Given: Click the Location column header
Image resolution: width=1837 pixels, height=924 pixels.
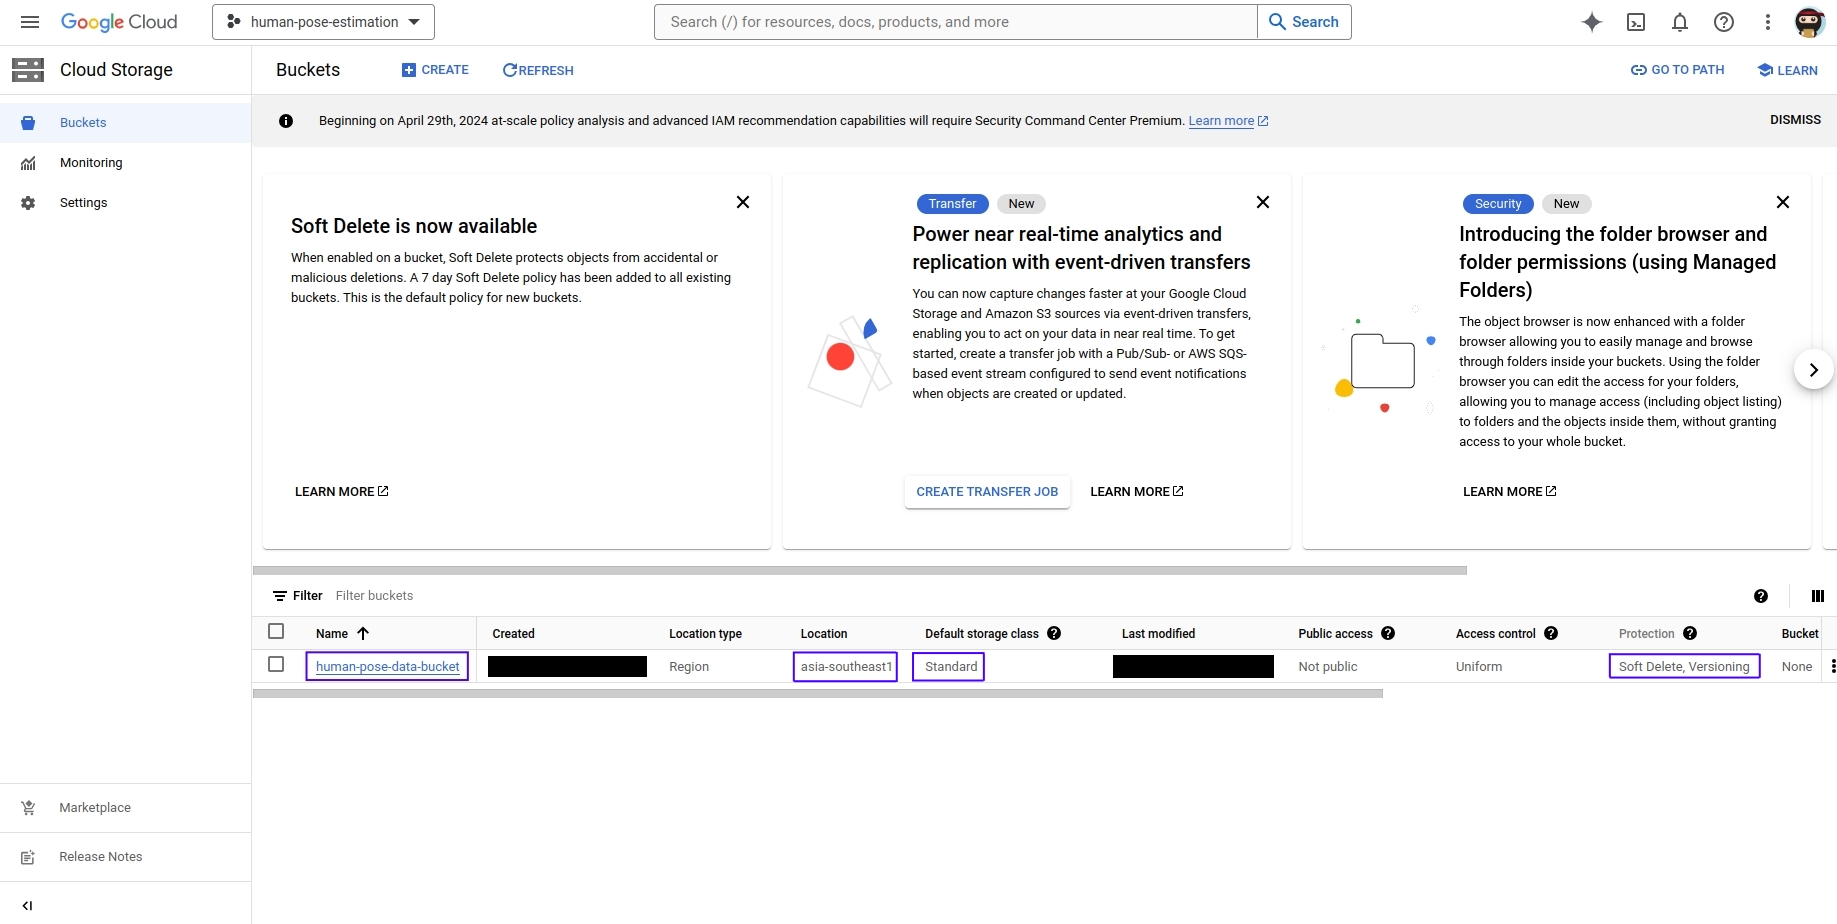Looking at the screenshot, I should point(824,634).
